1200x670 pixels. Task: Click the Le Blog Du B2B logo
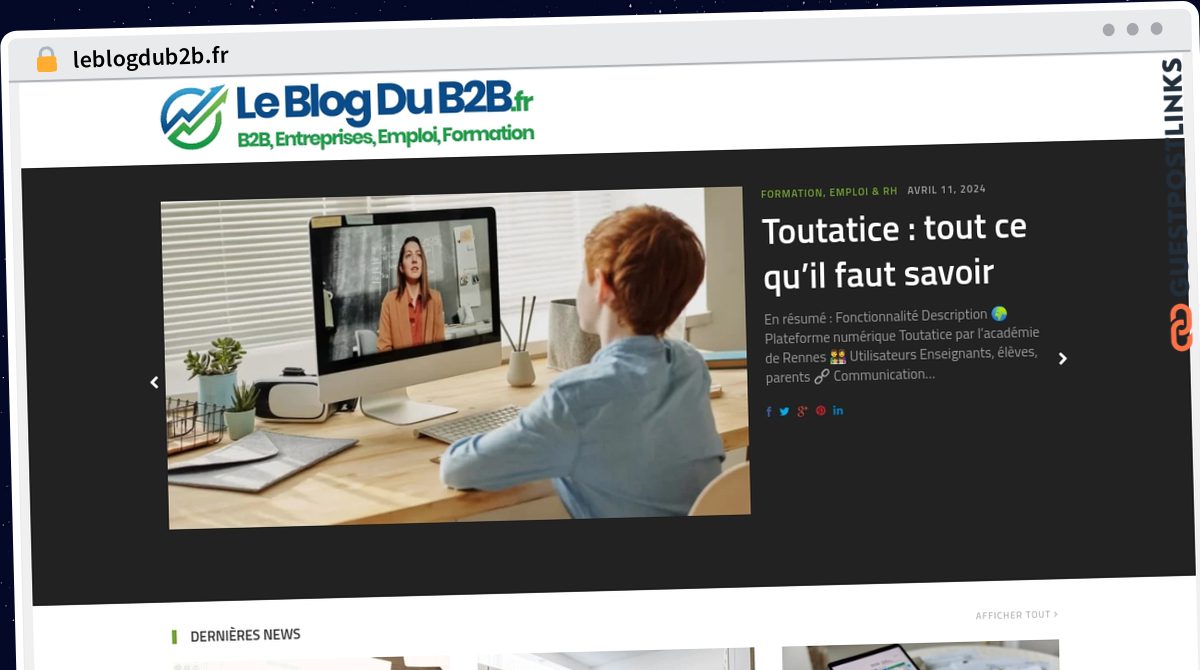[347, 116]
